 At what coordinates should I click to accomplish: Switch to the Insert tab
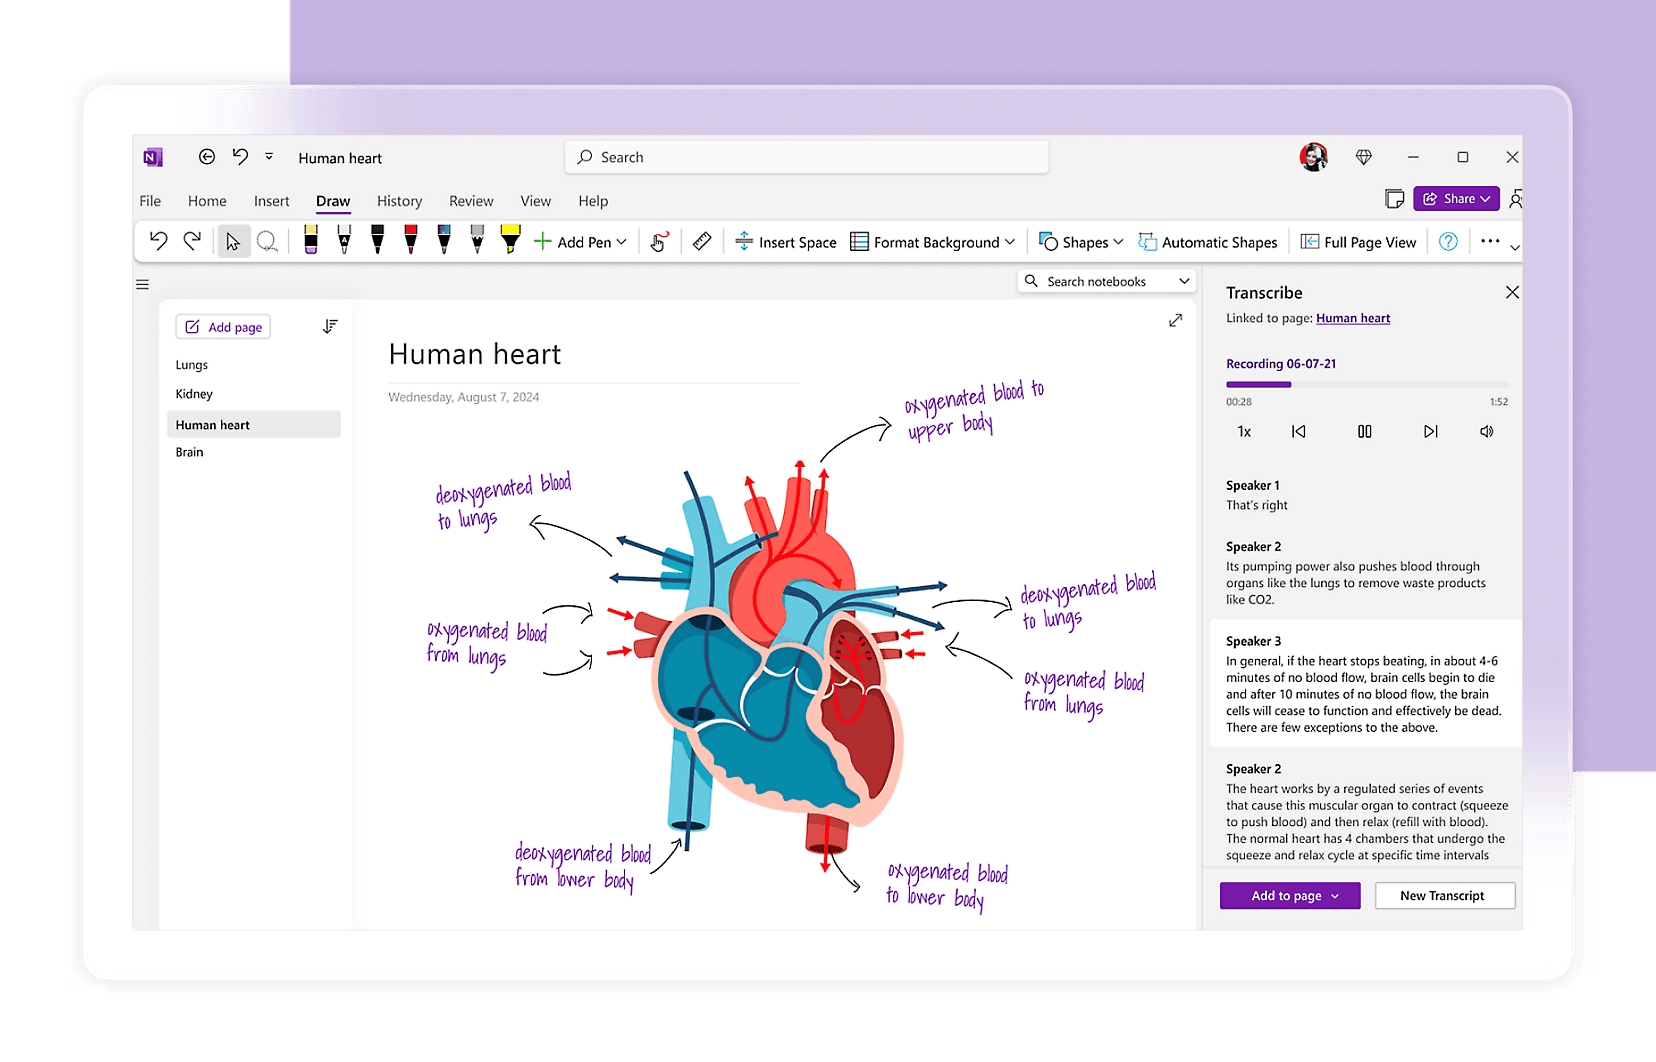click(271, 201)
